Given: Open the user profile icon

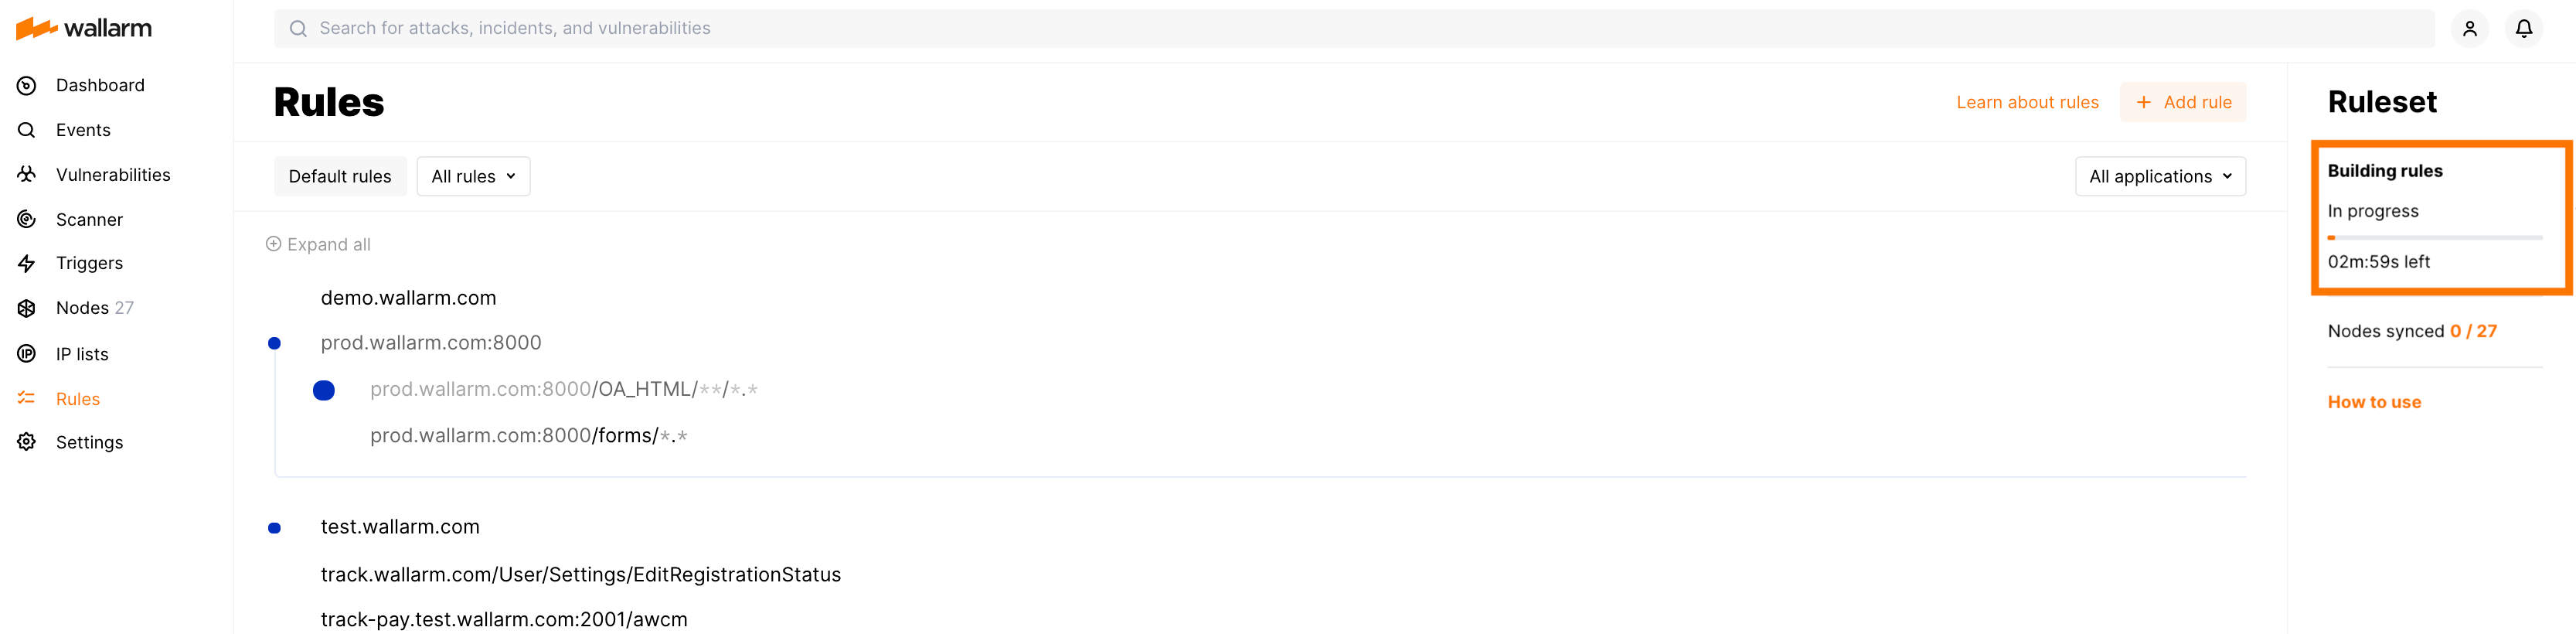Looking at the screenshot, I should coord(2469,28).
